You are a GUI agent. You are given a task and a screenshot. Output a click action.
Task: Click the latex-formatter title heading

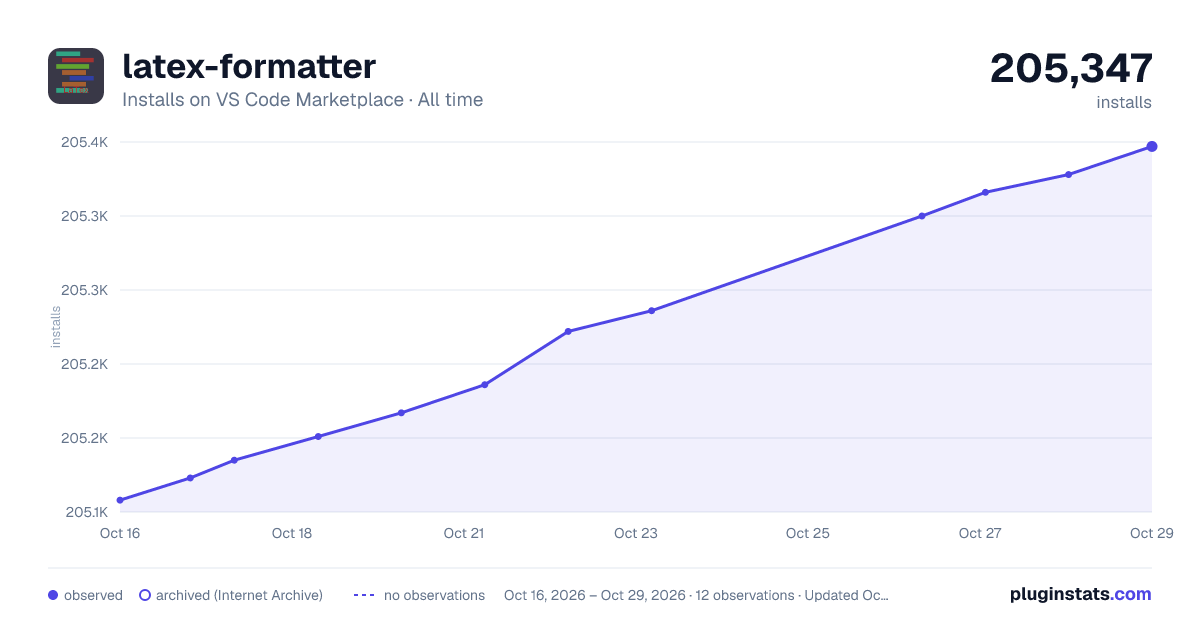pos(249,66)
